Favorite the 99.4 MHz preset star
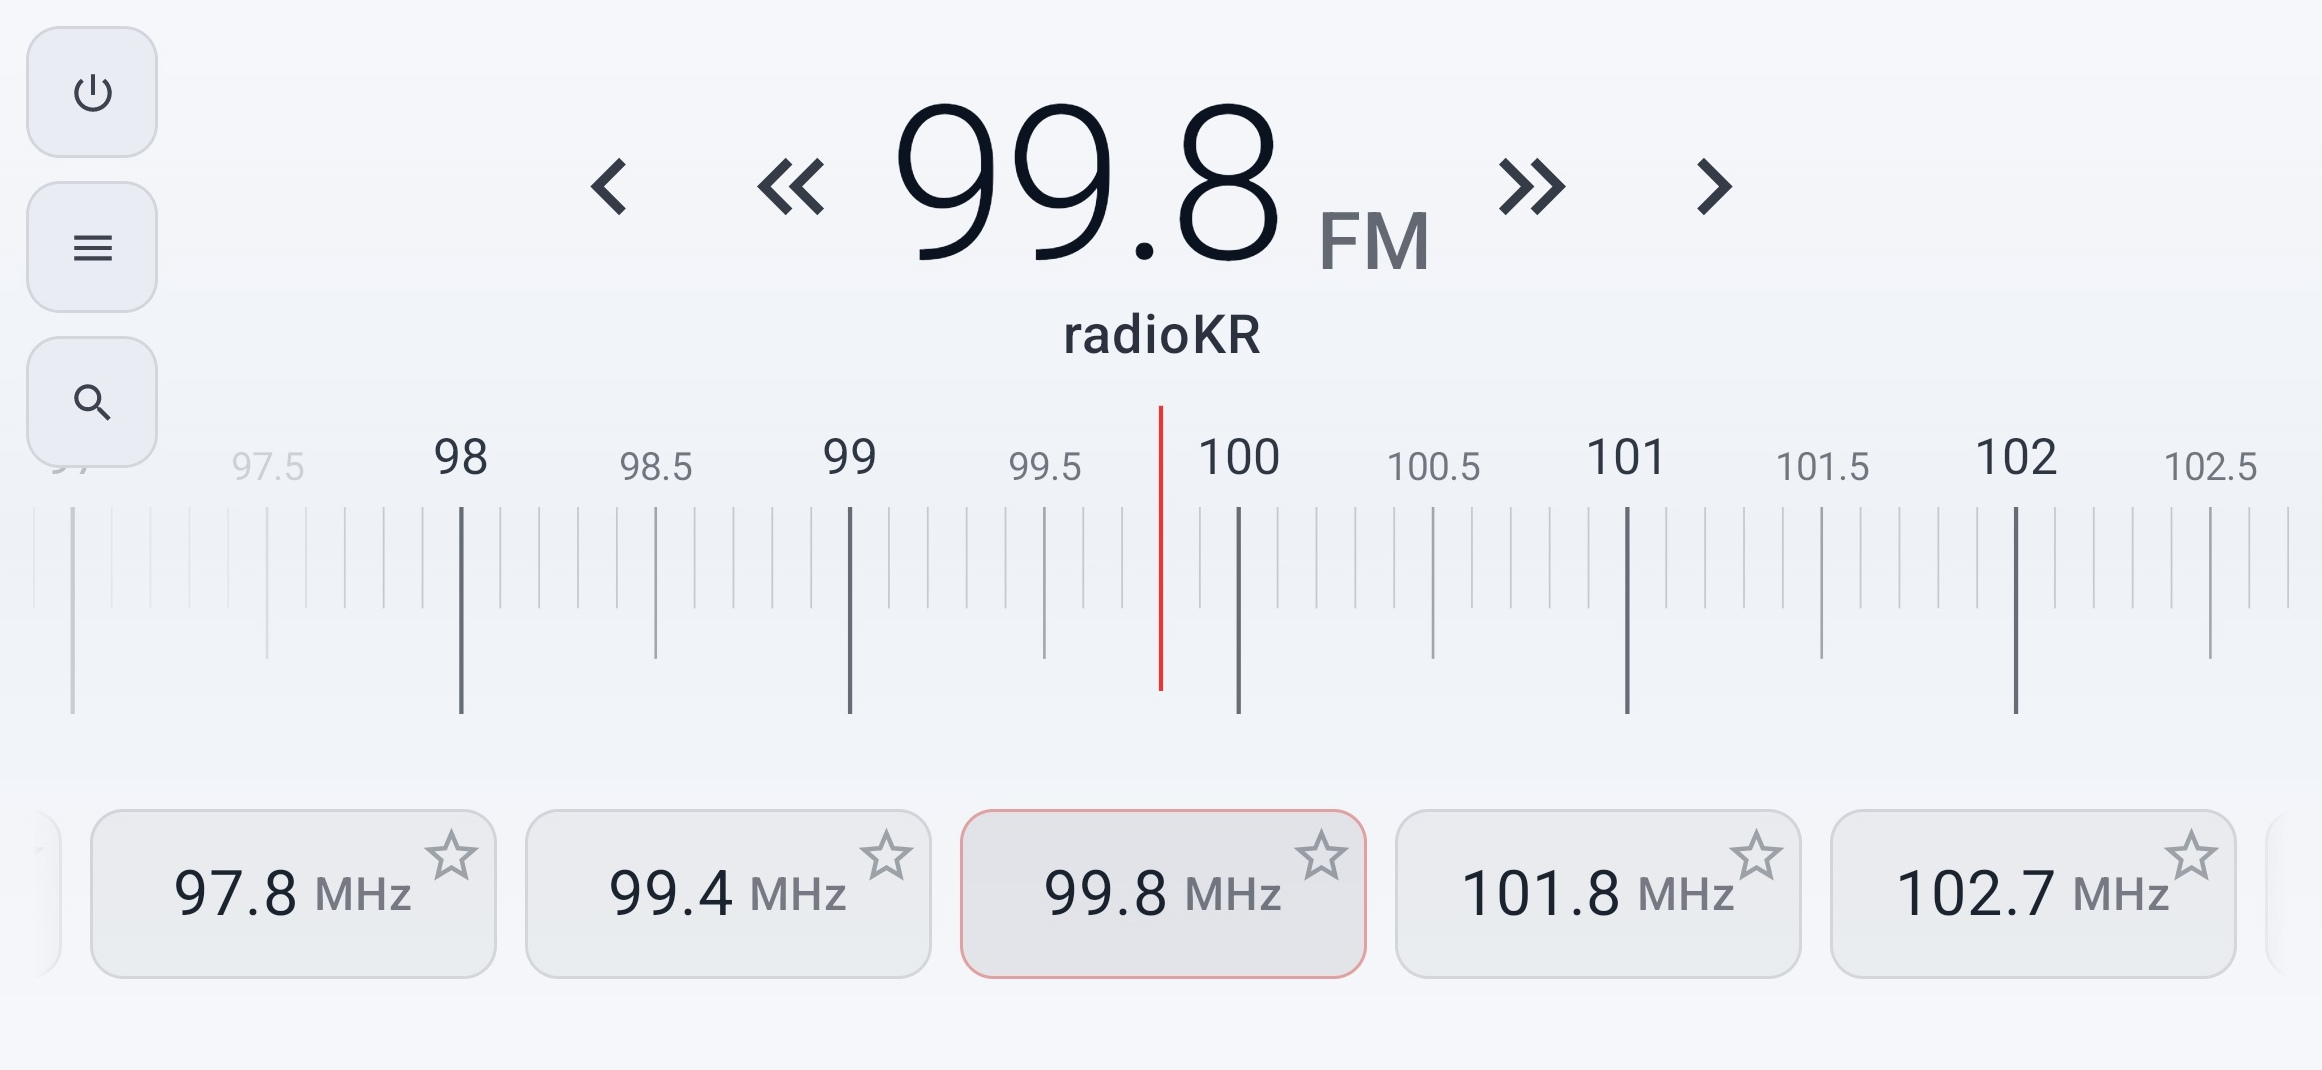The width and height of the screenshot is (2322, 1070). click(886, 855)
